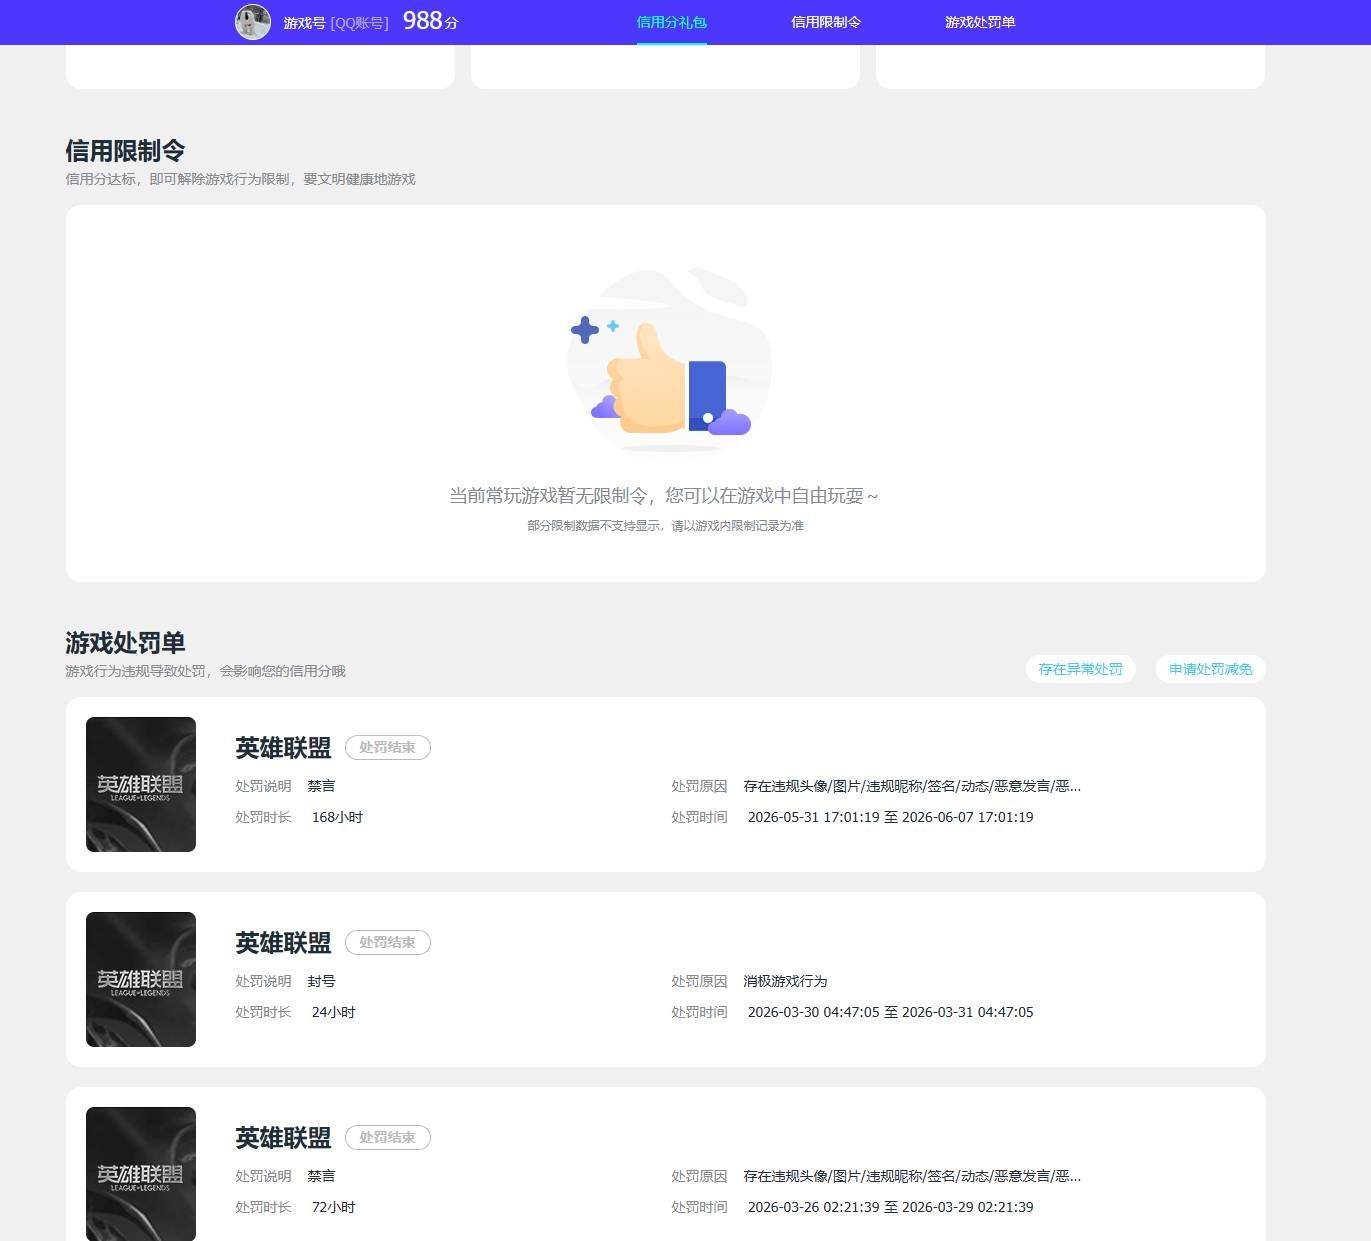Click date range 2026-03-26 02:21:39

coord(890,1207)
